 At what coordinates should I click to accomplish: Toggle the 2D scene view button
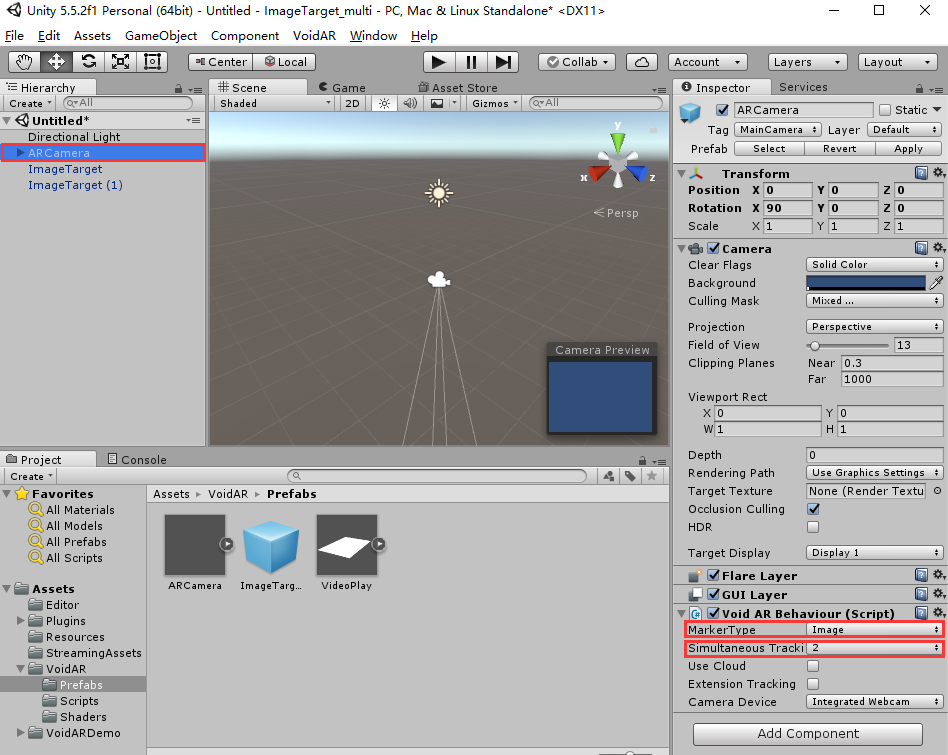(x=352, y=103)
